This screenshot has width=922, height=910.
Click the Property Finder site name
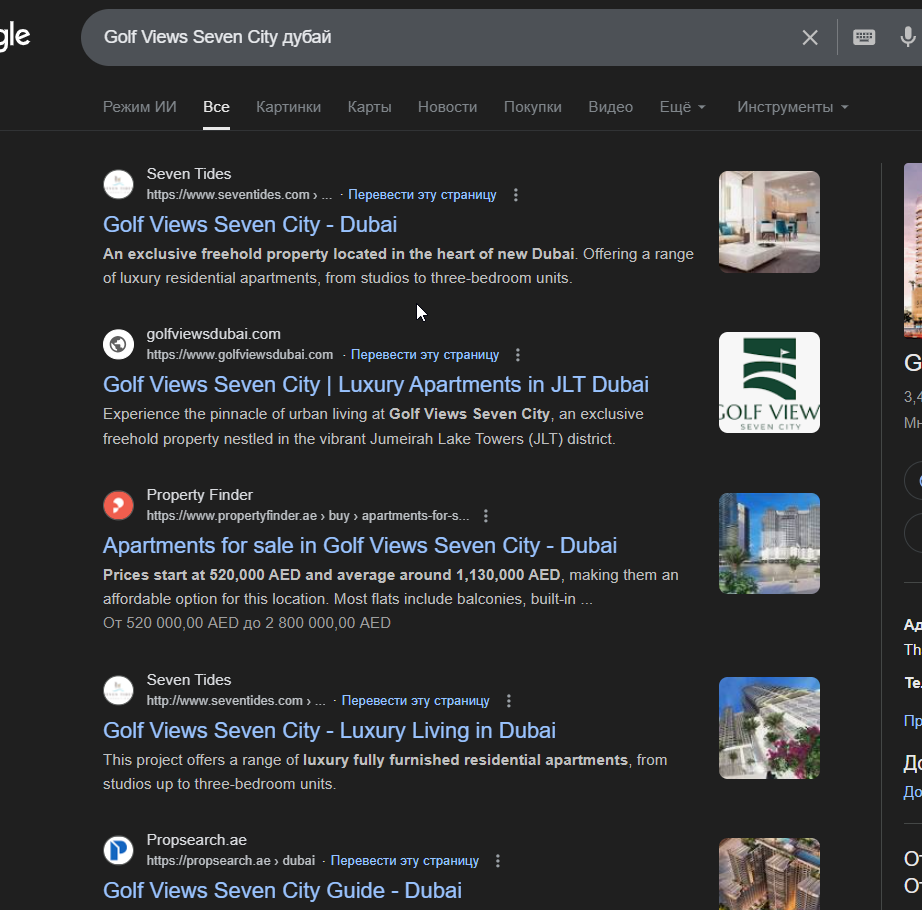(x=199, y=495)
